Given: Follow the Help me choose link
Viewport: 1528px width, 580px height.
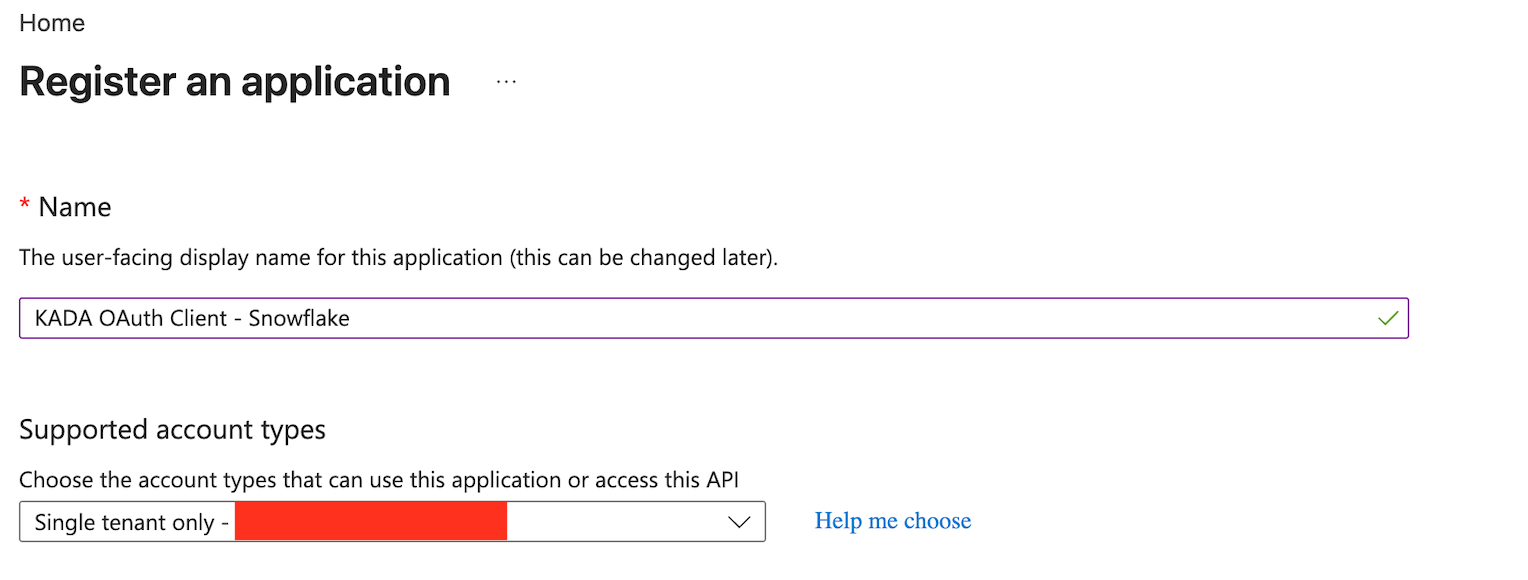Looking at the screenshot, I should 892,521.
